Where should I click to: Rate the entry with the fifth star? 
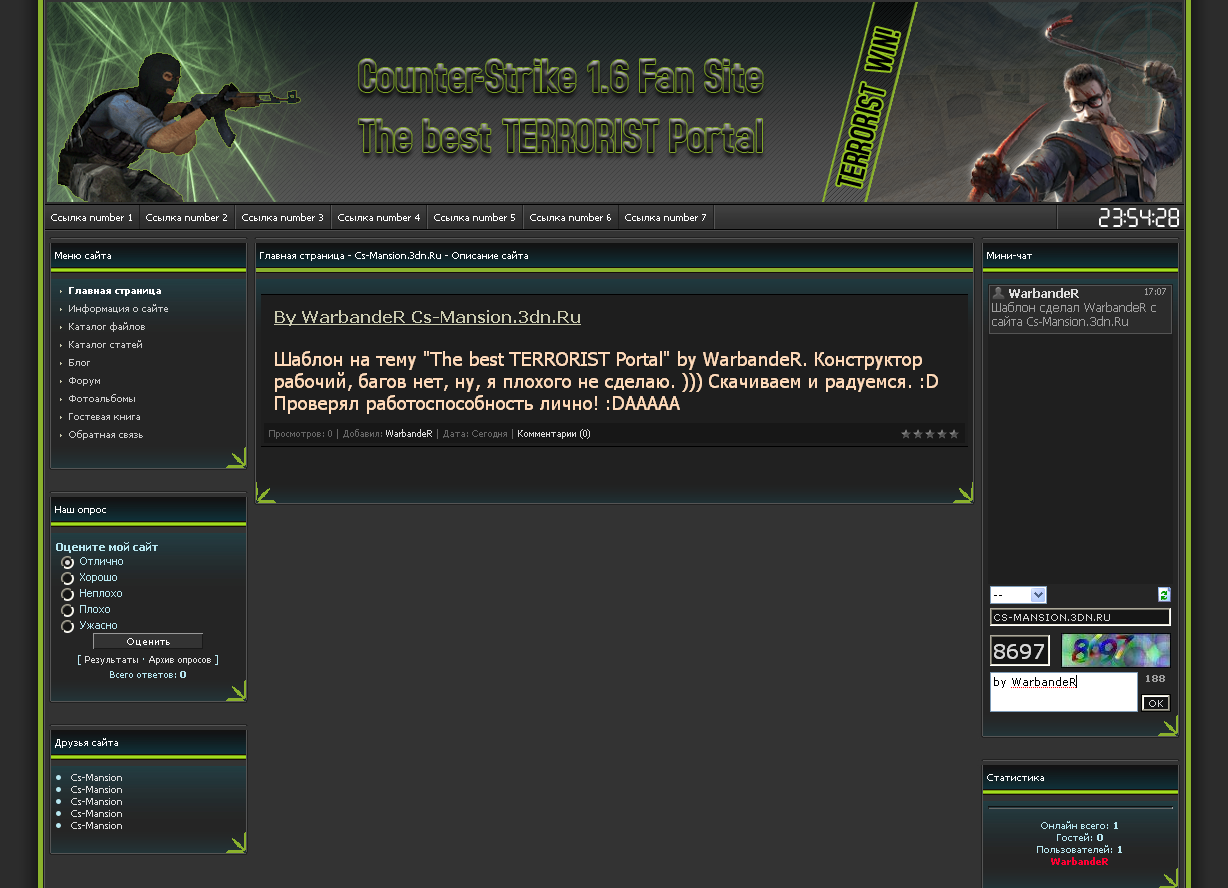pyautogui.click(x=954, y=434)
